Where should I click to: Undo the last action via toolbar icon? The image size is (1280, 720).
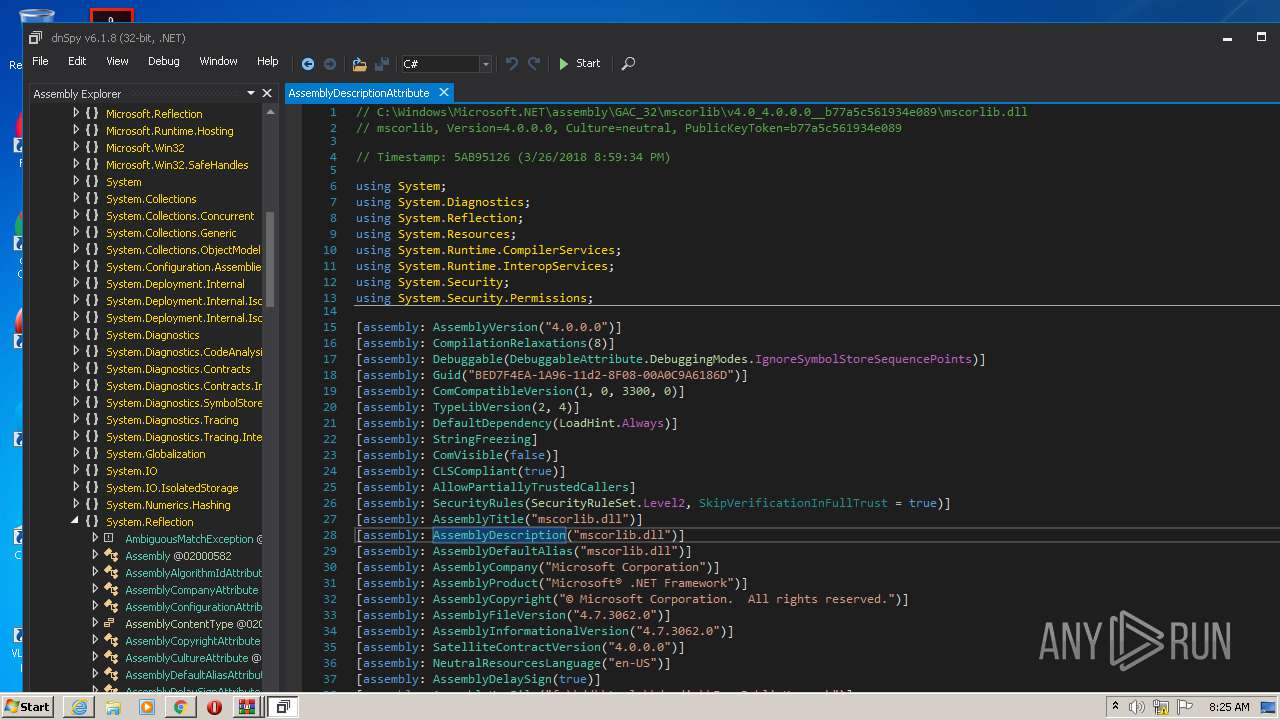point(512,63)
